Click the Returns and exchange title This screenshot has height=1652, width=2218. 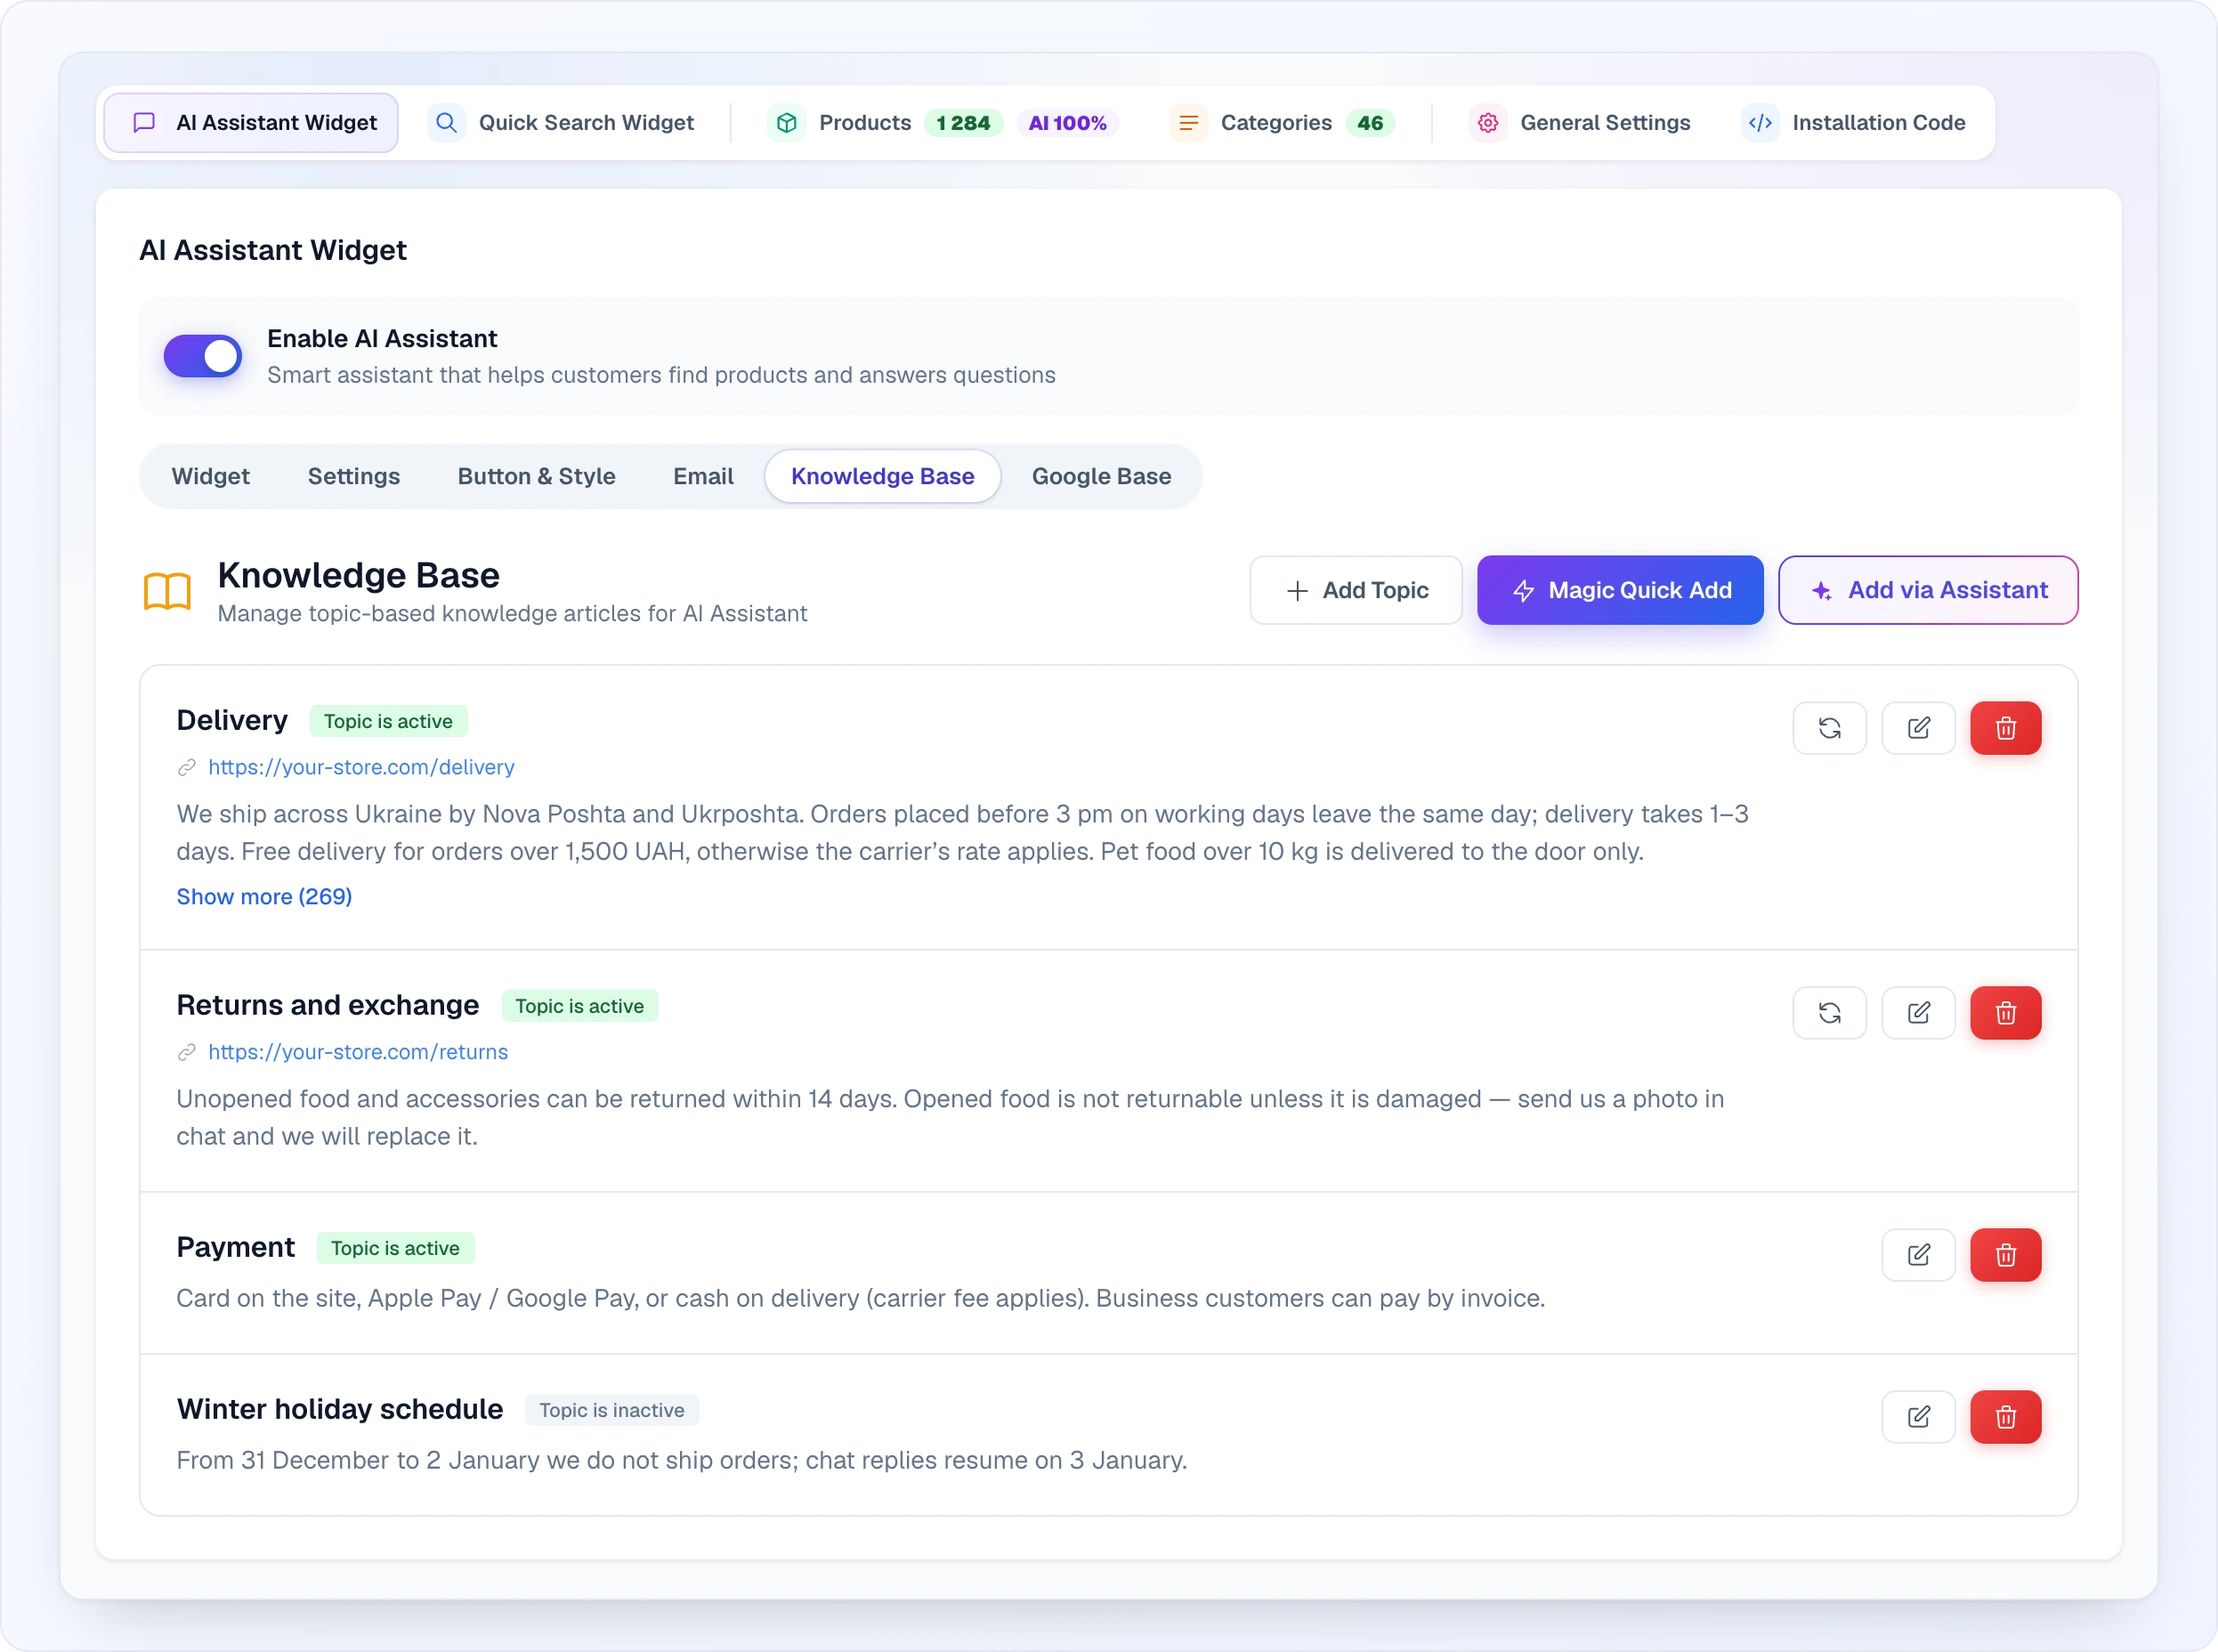[328, 1005]
